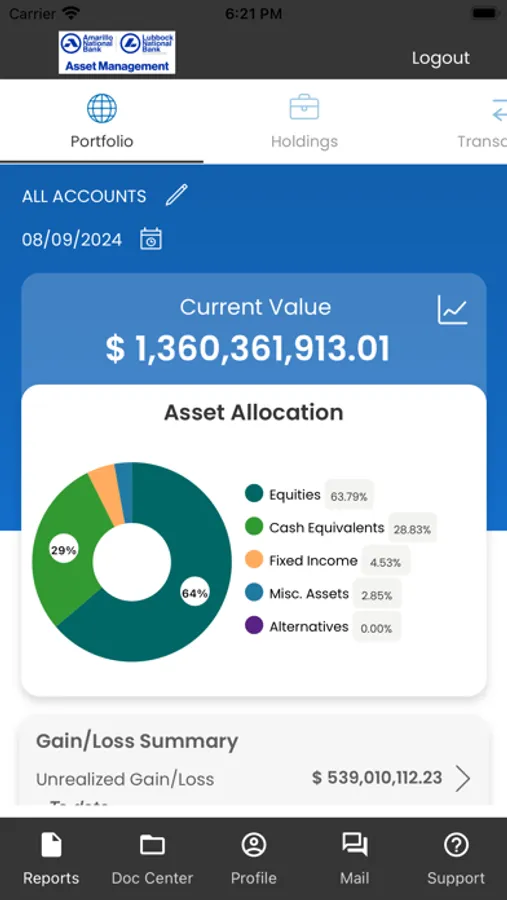
Task: Select the date 08/09/2024
Action: (72, 239)
